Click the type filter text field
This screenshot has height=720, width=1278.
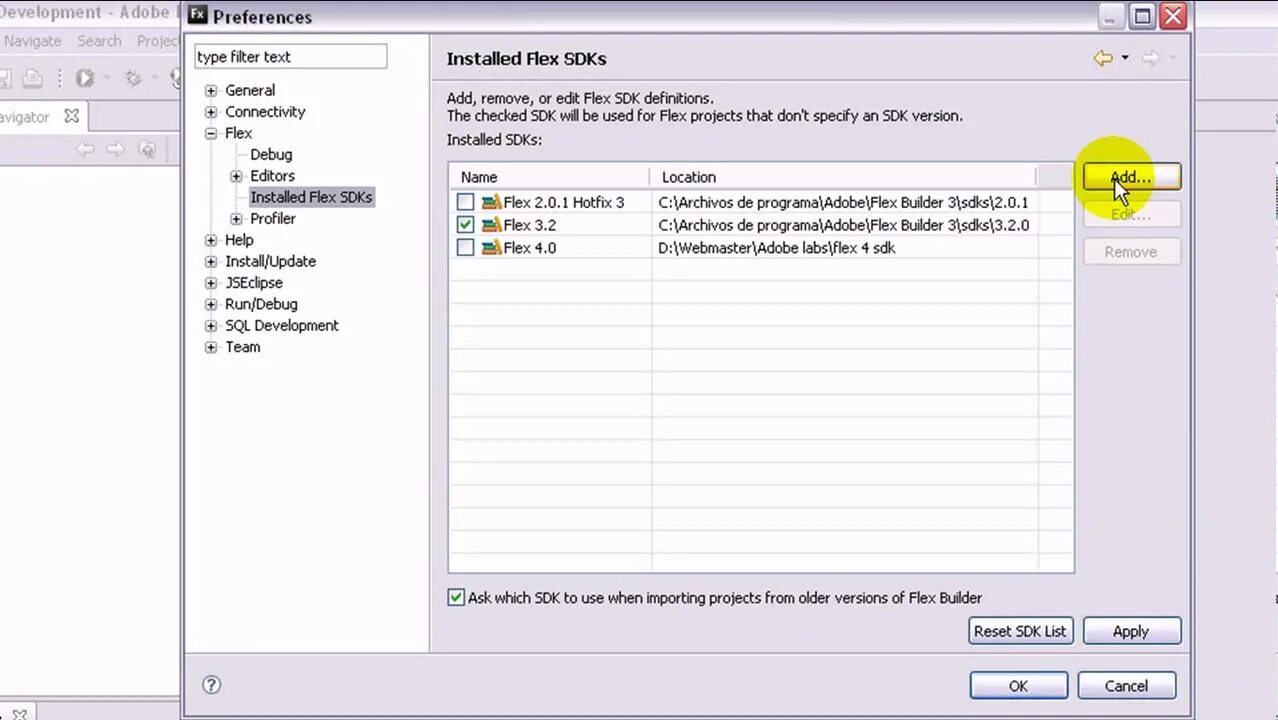(290, 57)
